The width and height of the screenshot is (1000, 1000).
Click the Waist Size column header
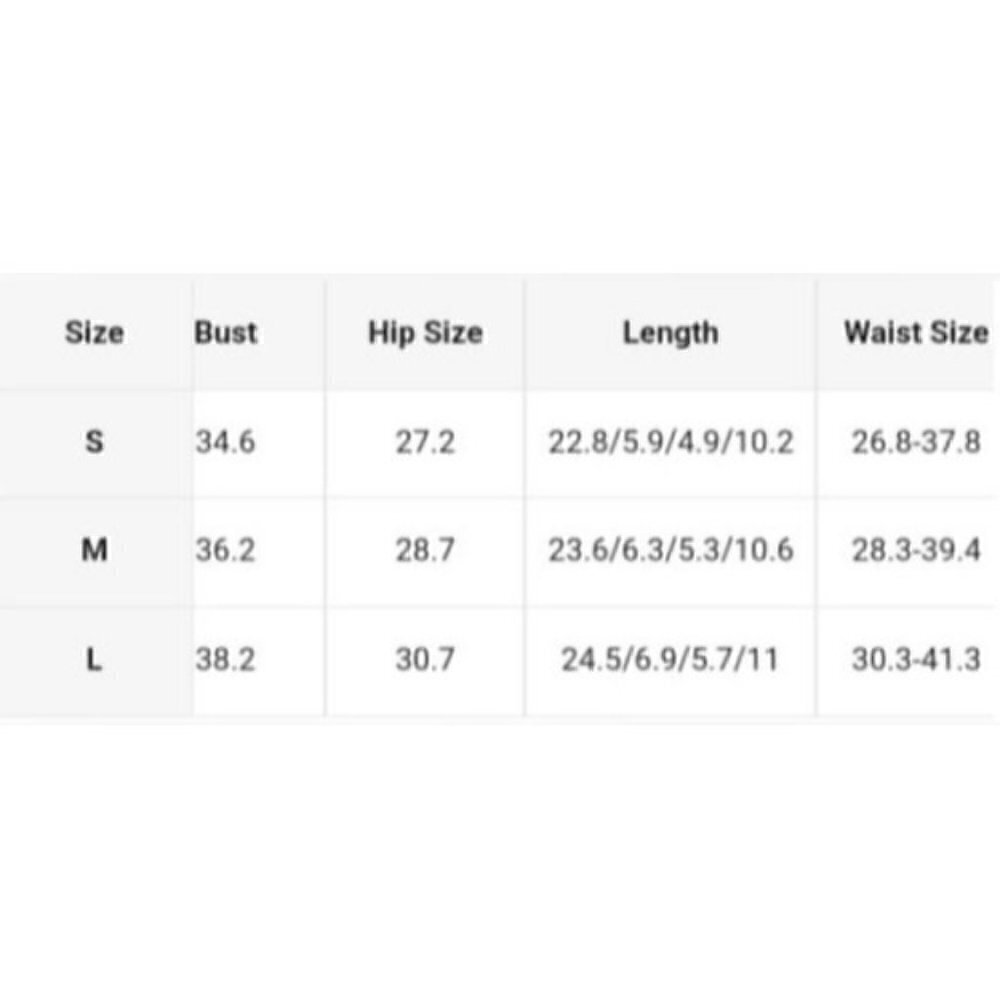coord(916,333)
